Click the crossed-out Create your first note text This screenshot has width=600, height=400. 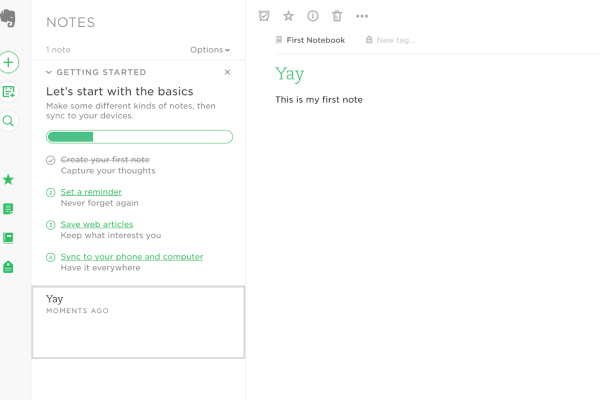pyautogui.click(x=105, y=160)
